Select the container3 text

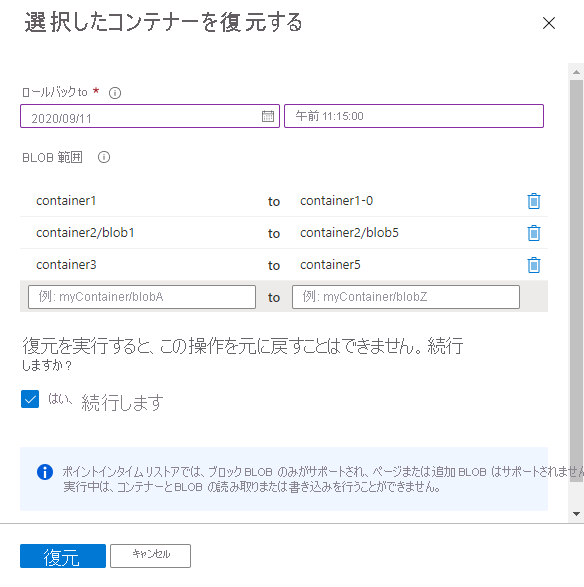tap(66, 265)
